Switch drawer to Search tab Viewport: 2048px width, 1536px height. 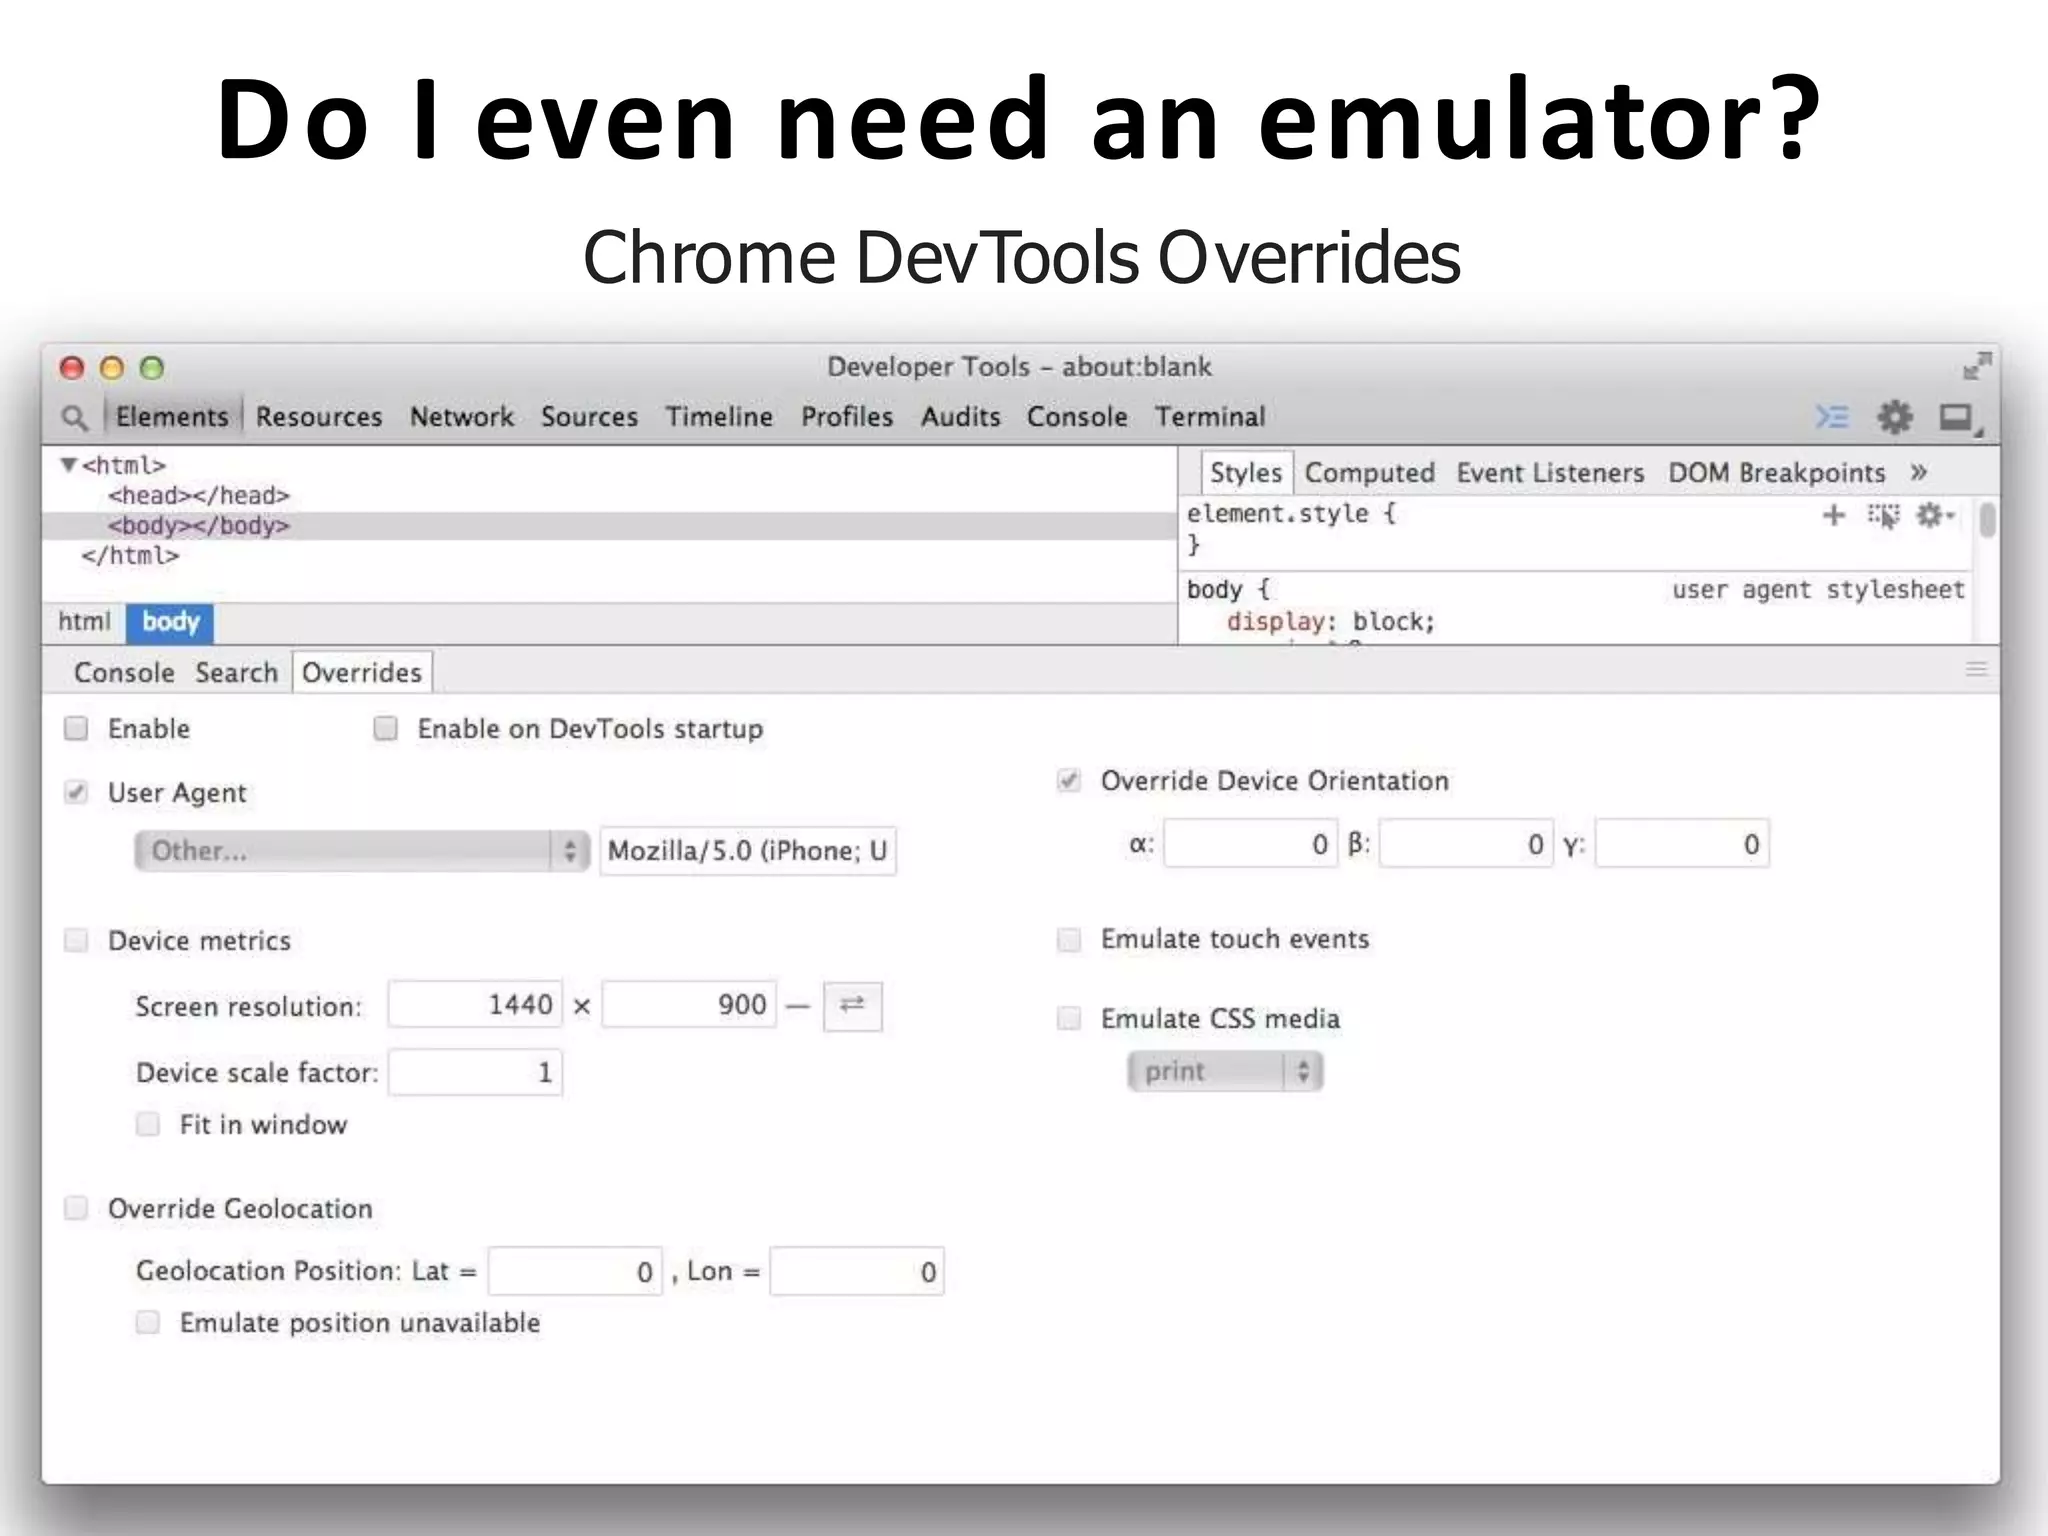(x=236, y=672)
